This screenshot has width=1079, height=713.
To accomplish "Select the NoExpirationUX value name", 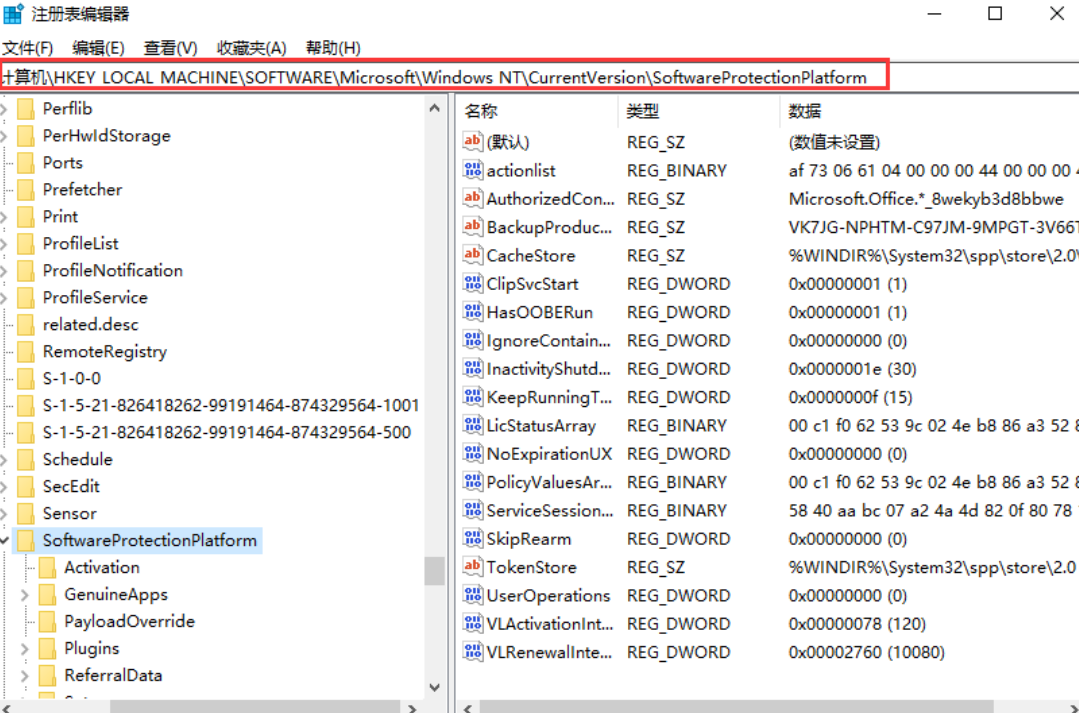I will click(x=549, y=454).
